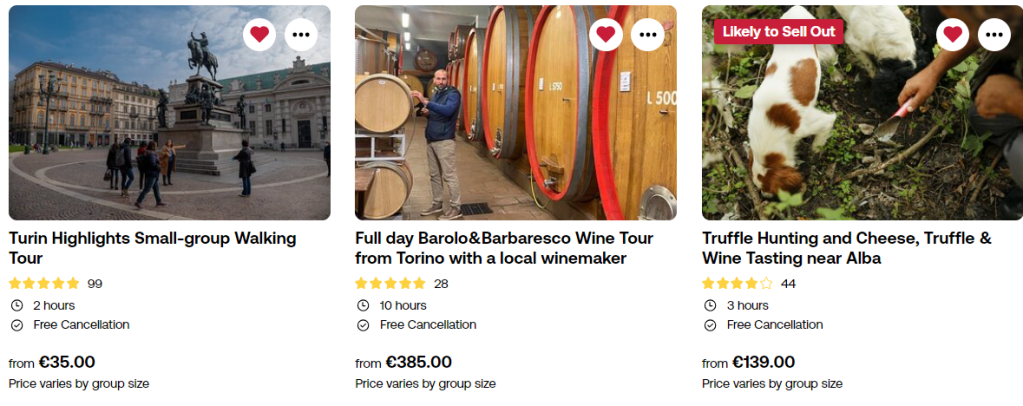The width and height of the screenshot is (1023, 406).
Task: Open more options on Turin Highlights card
Action: tap(301, 35)
